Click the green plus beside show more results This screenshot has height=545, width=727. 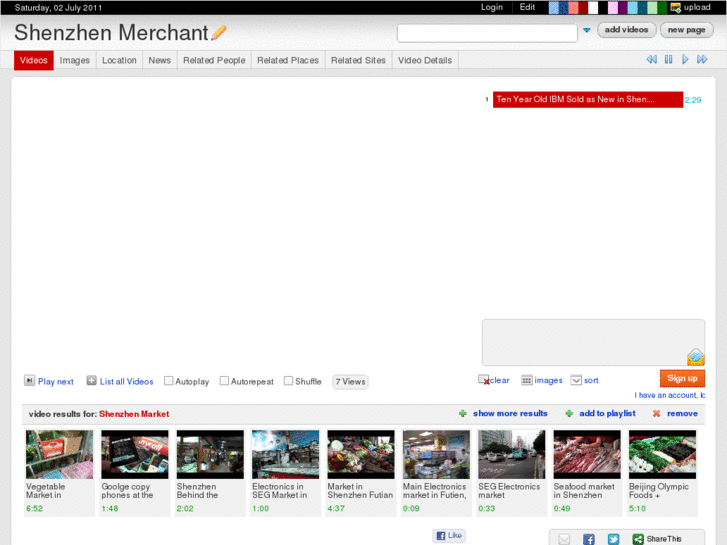[462, 413]
